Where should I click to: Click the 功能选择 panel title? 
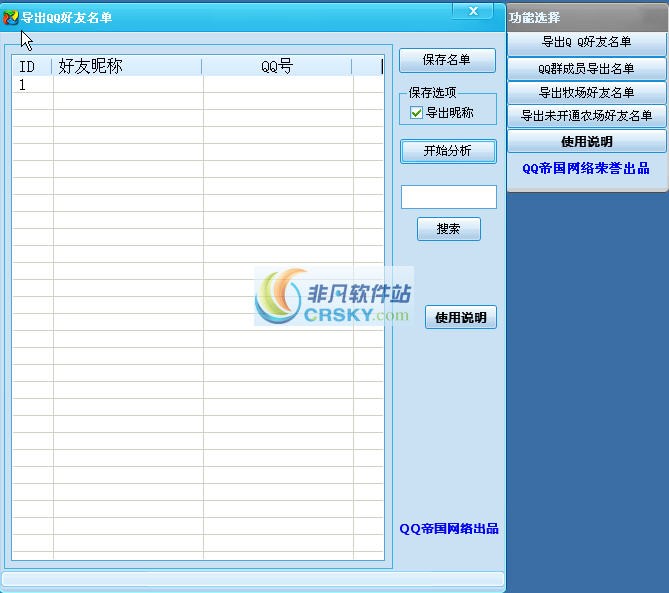(534, 17)
